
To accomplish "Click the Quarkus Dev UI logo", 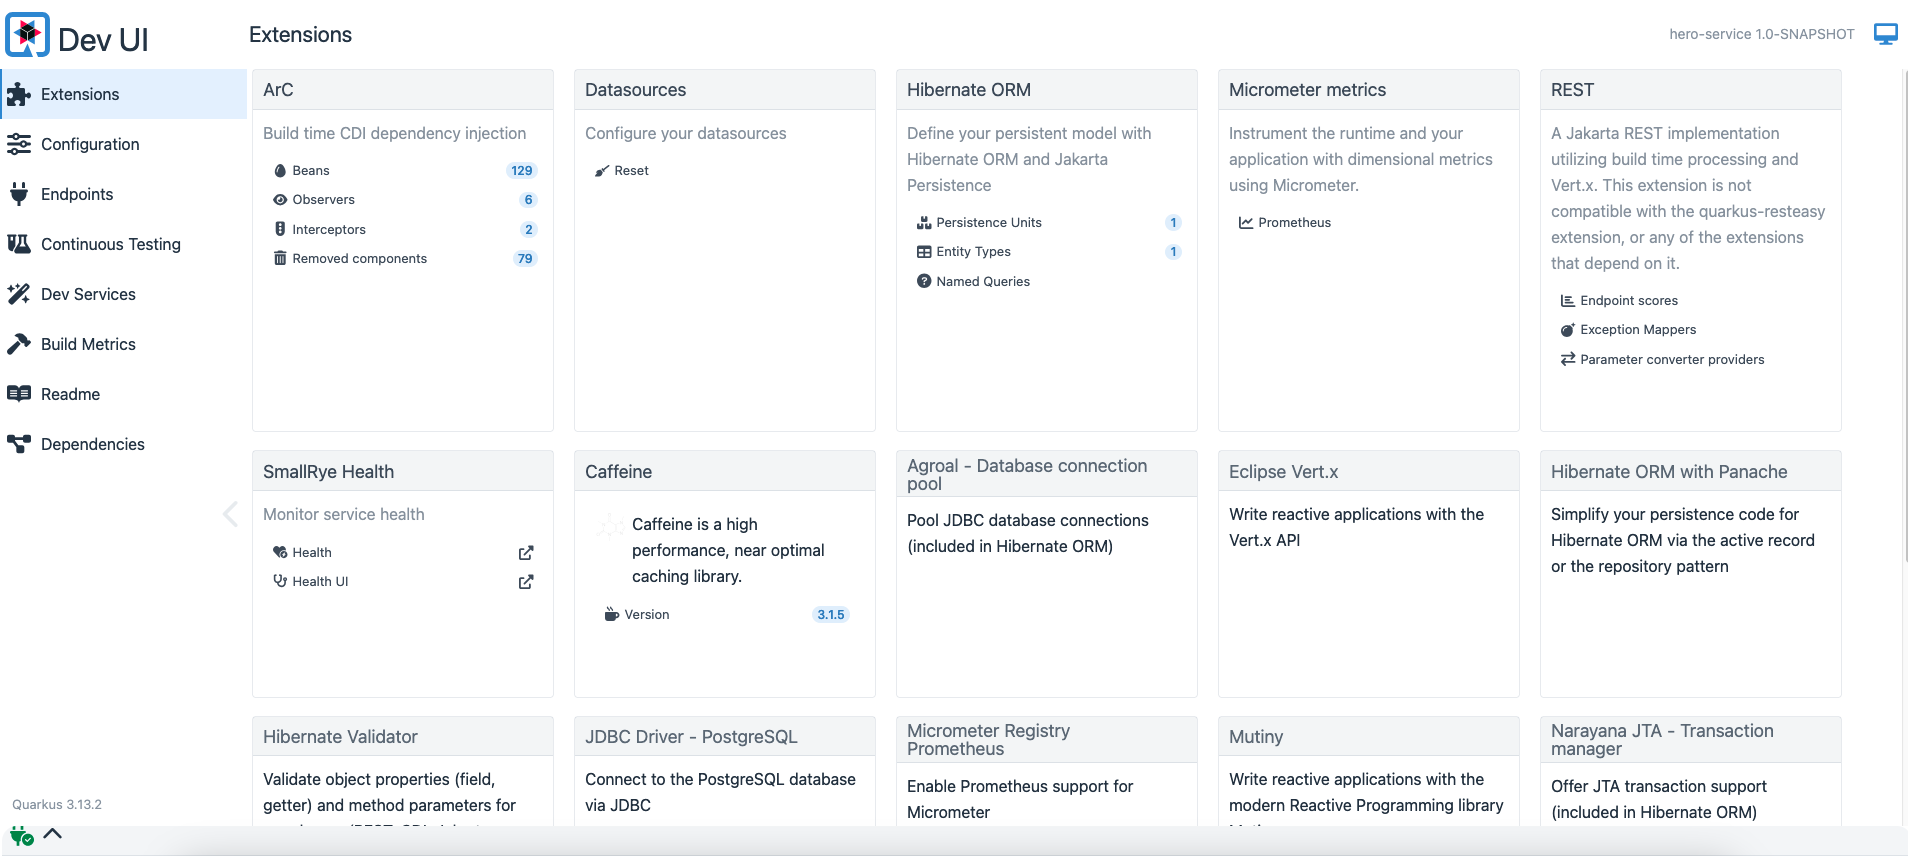I will point(27,35).
